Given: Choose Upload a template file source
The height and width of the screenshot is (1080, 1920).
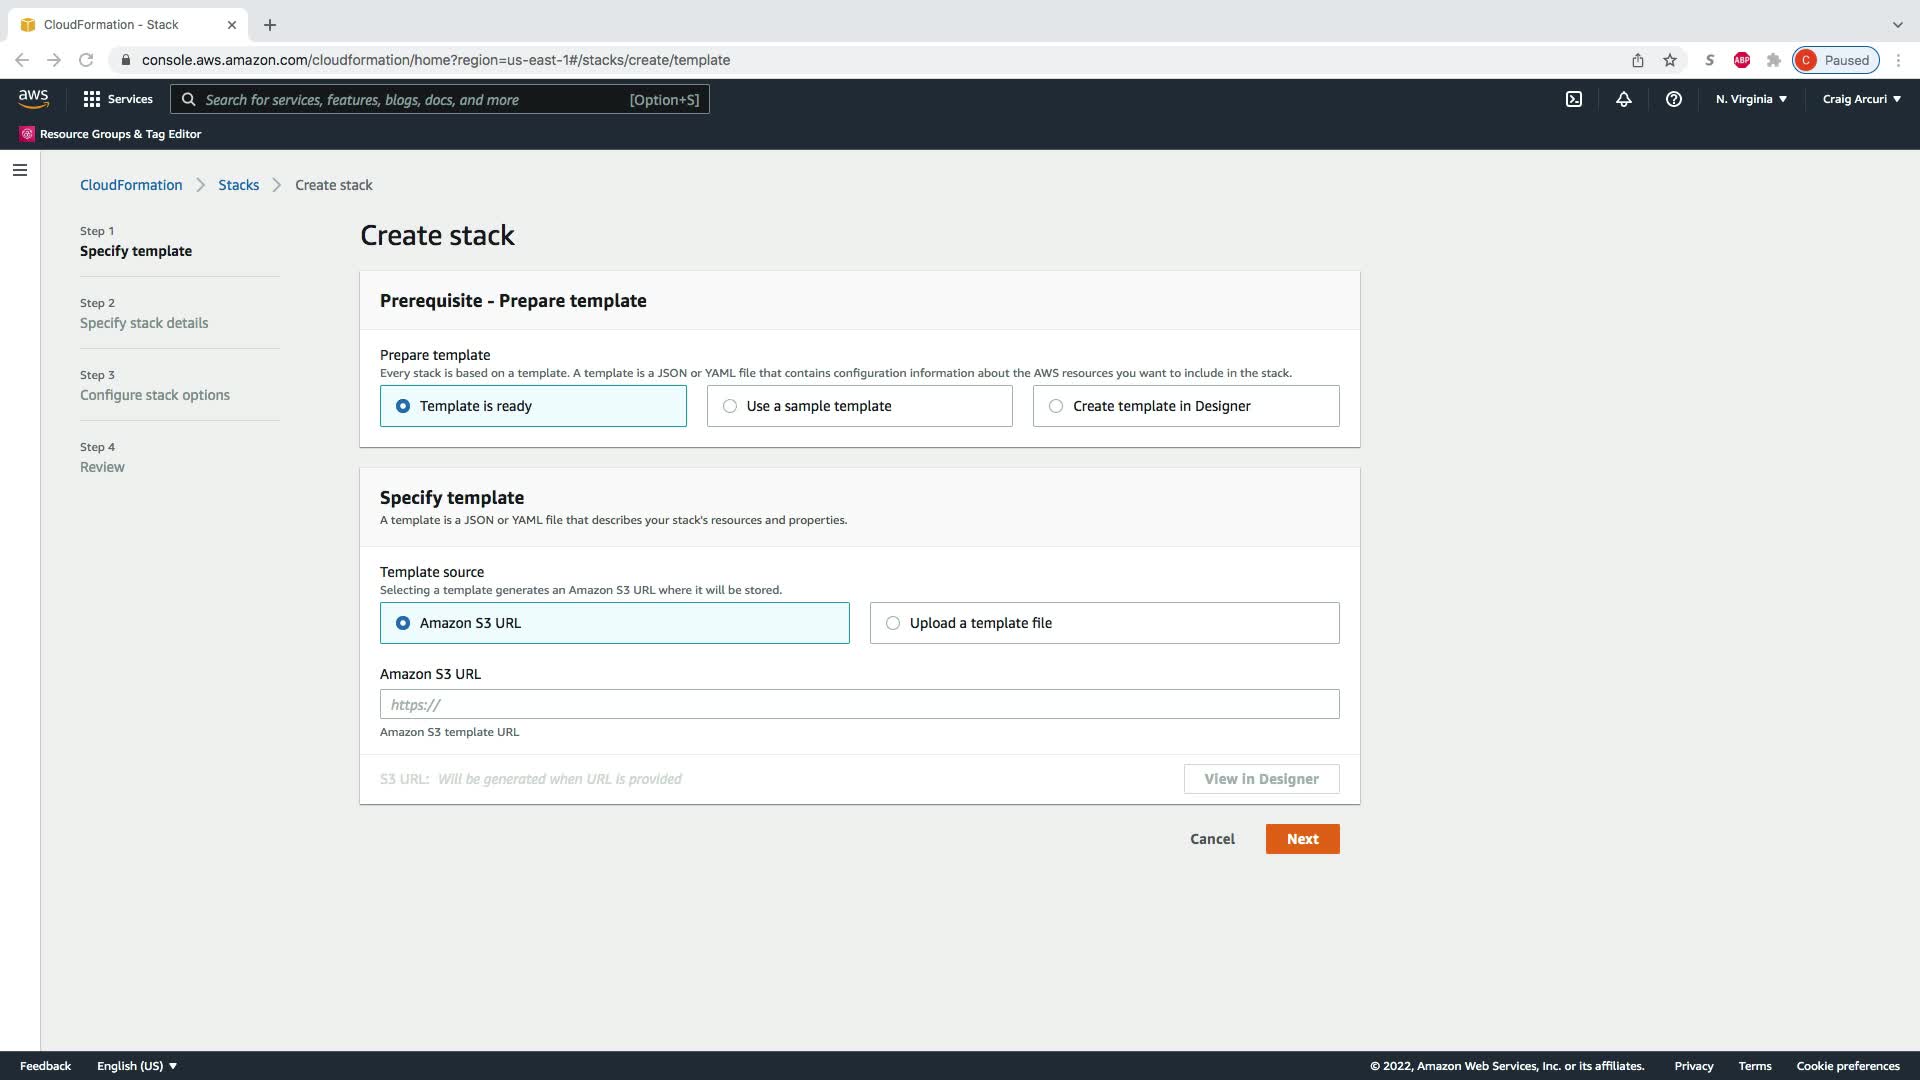Looking at the screenshot, I should point(1104,623).
